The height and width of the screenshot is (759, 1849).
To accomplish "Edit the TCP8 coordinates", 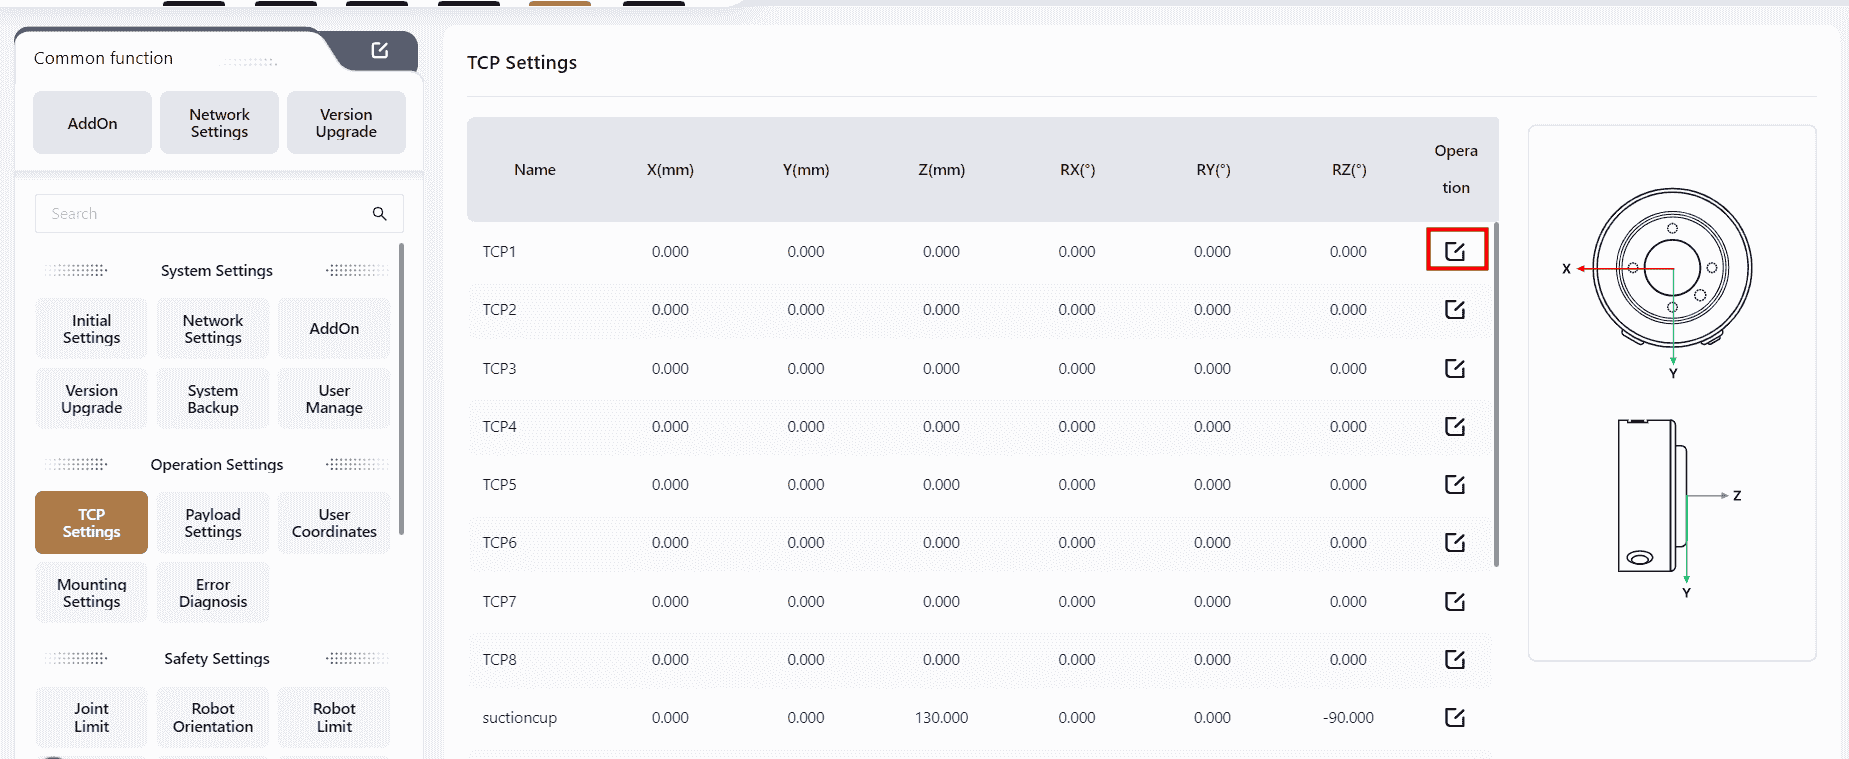I will point(1455,660).
